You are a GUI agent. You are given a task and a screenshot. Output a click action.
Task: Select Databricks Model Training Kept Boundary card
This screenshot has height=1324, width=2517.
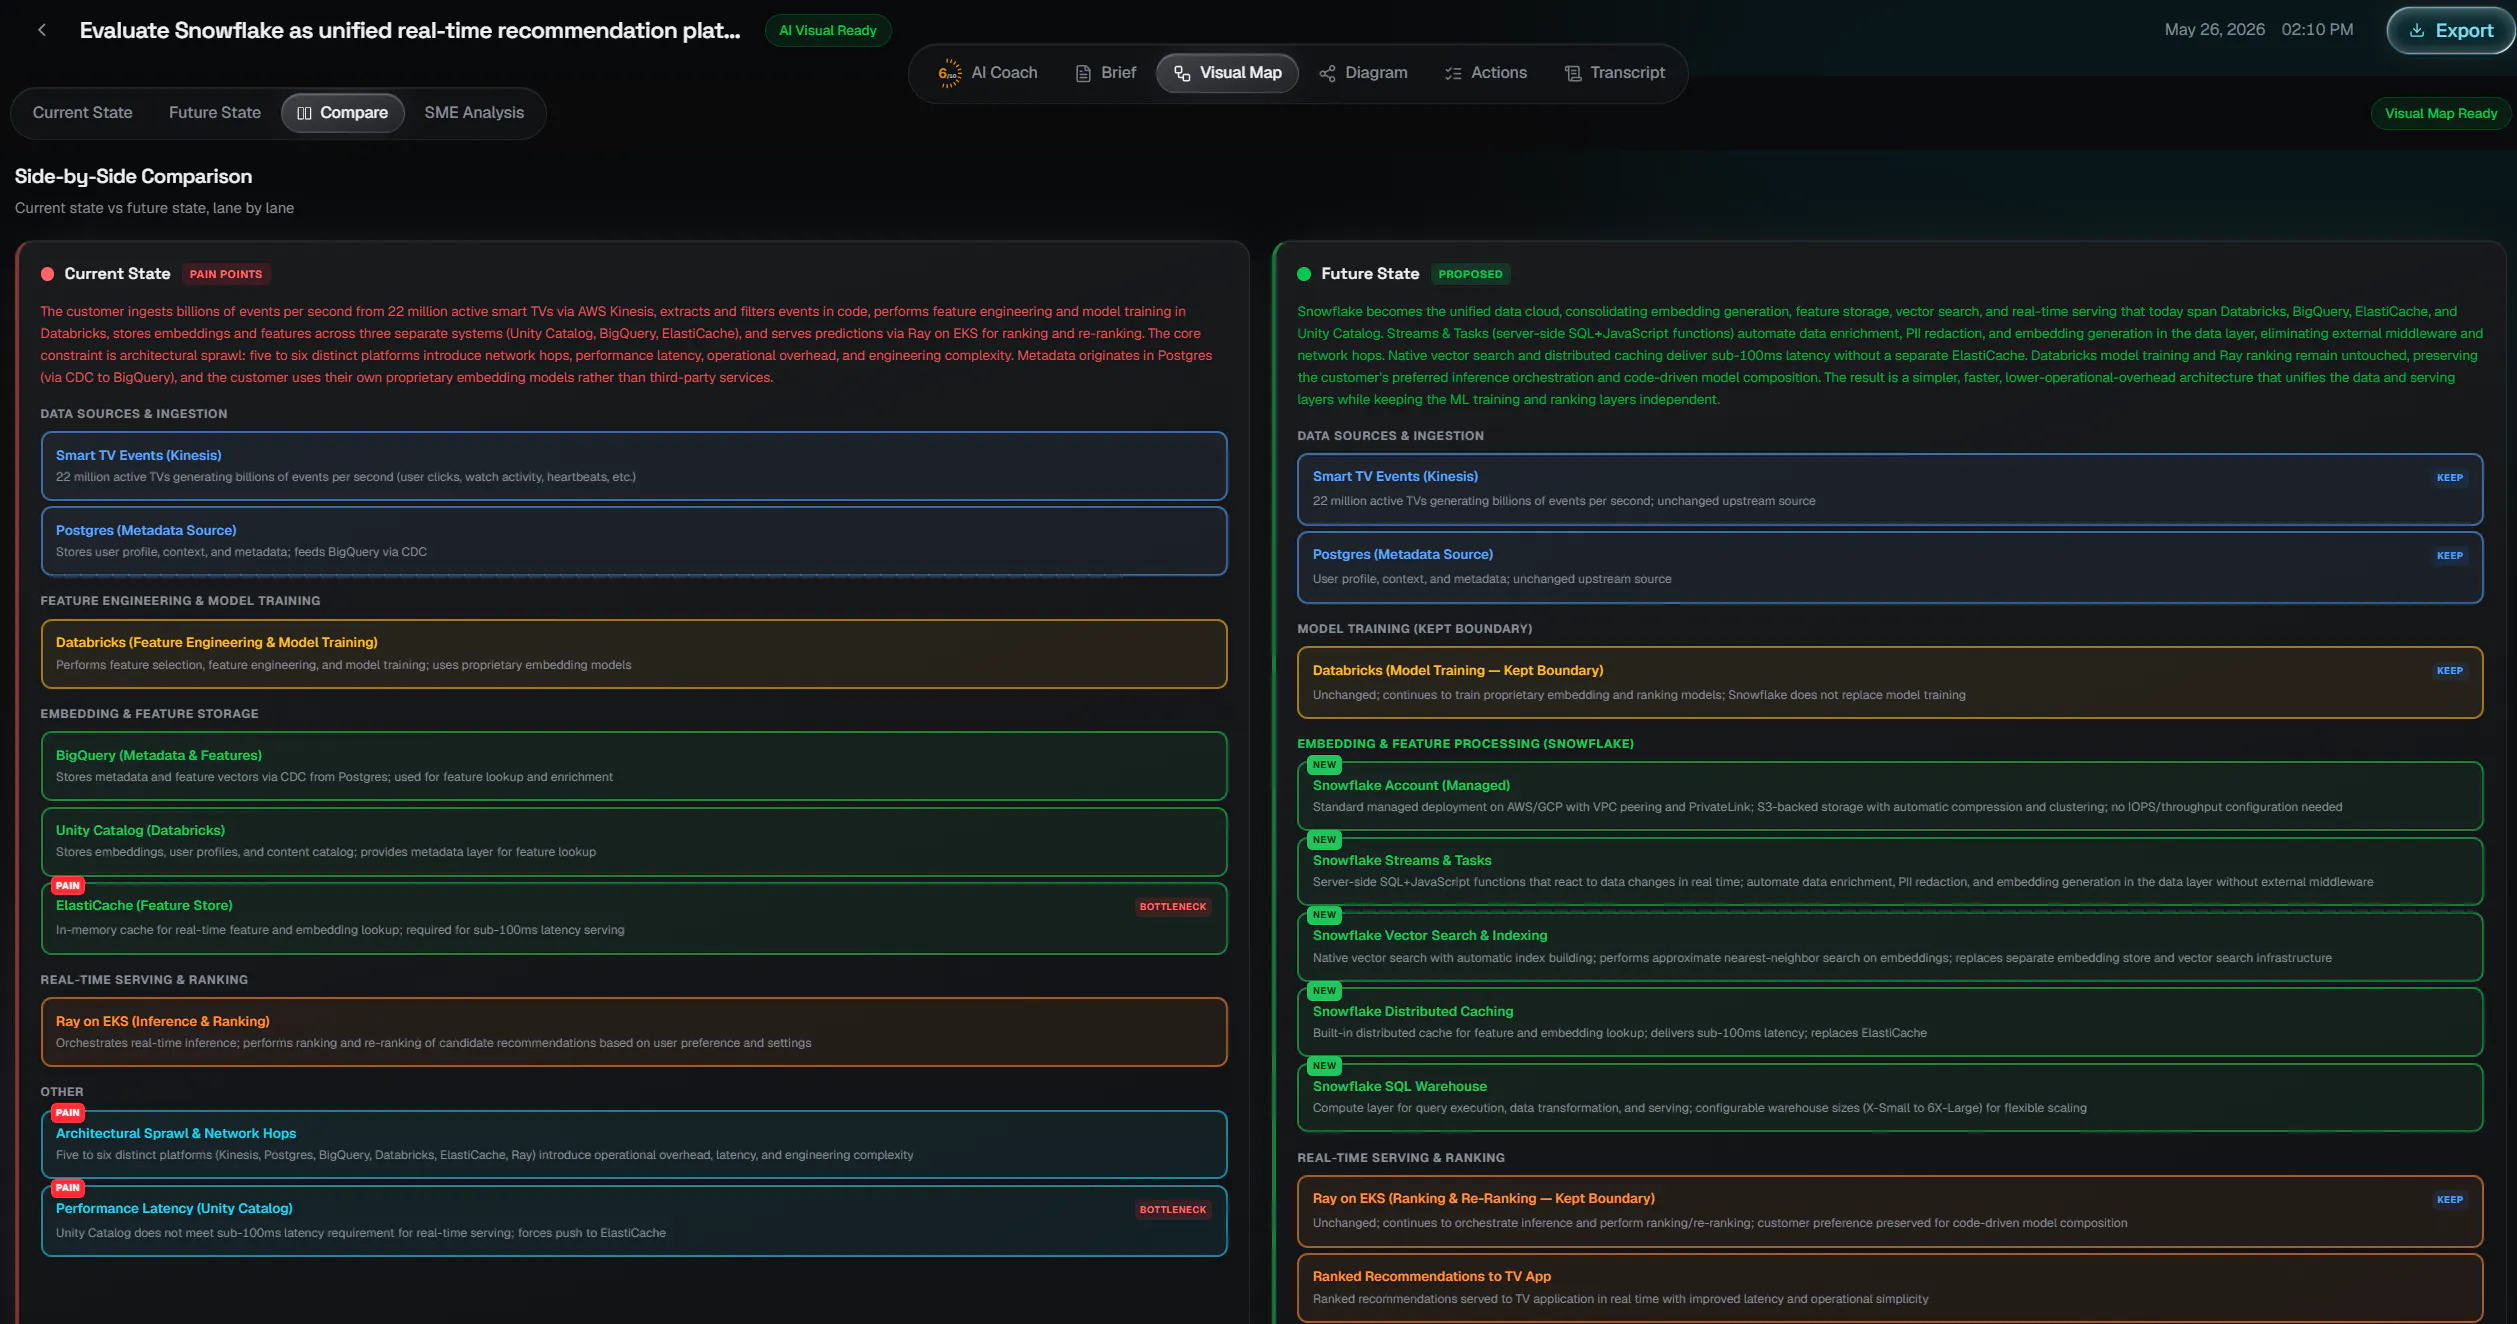pos(1890,682)
